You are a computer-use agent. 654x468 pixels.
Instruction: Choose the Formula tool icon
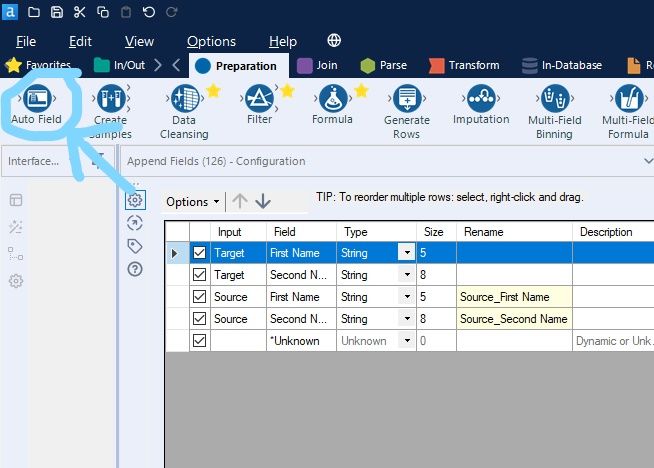(x=332, y=99)
